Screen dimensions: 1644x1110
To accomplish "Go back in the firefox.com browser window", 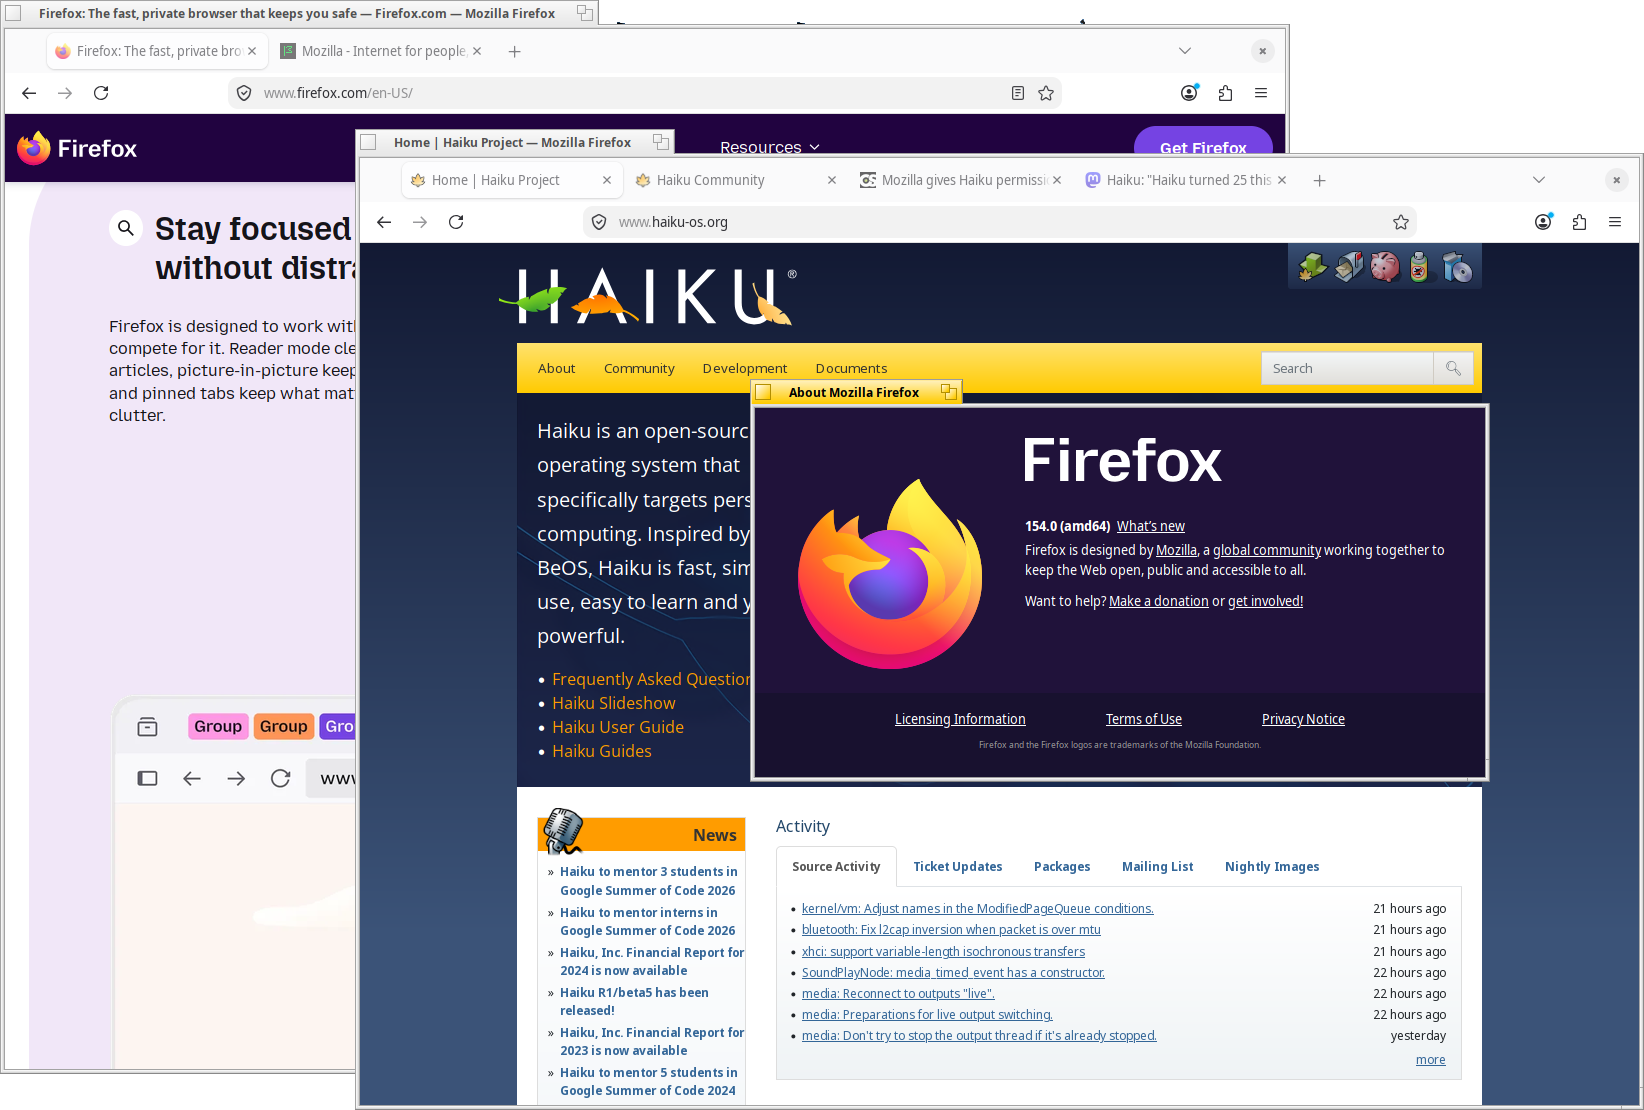I will (x=29, y=93).
